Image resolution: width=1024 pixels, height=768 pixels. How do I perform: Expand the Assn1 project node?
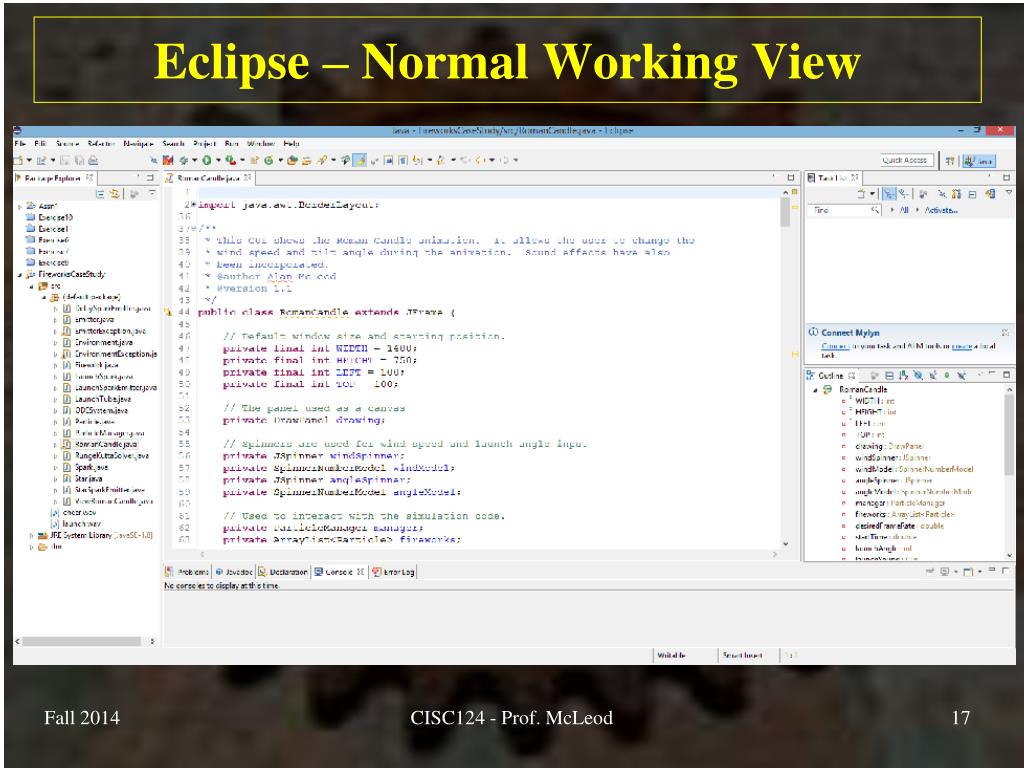click(x=20, y=206)
